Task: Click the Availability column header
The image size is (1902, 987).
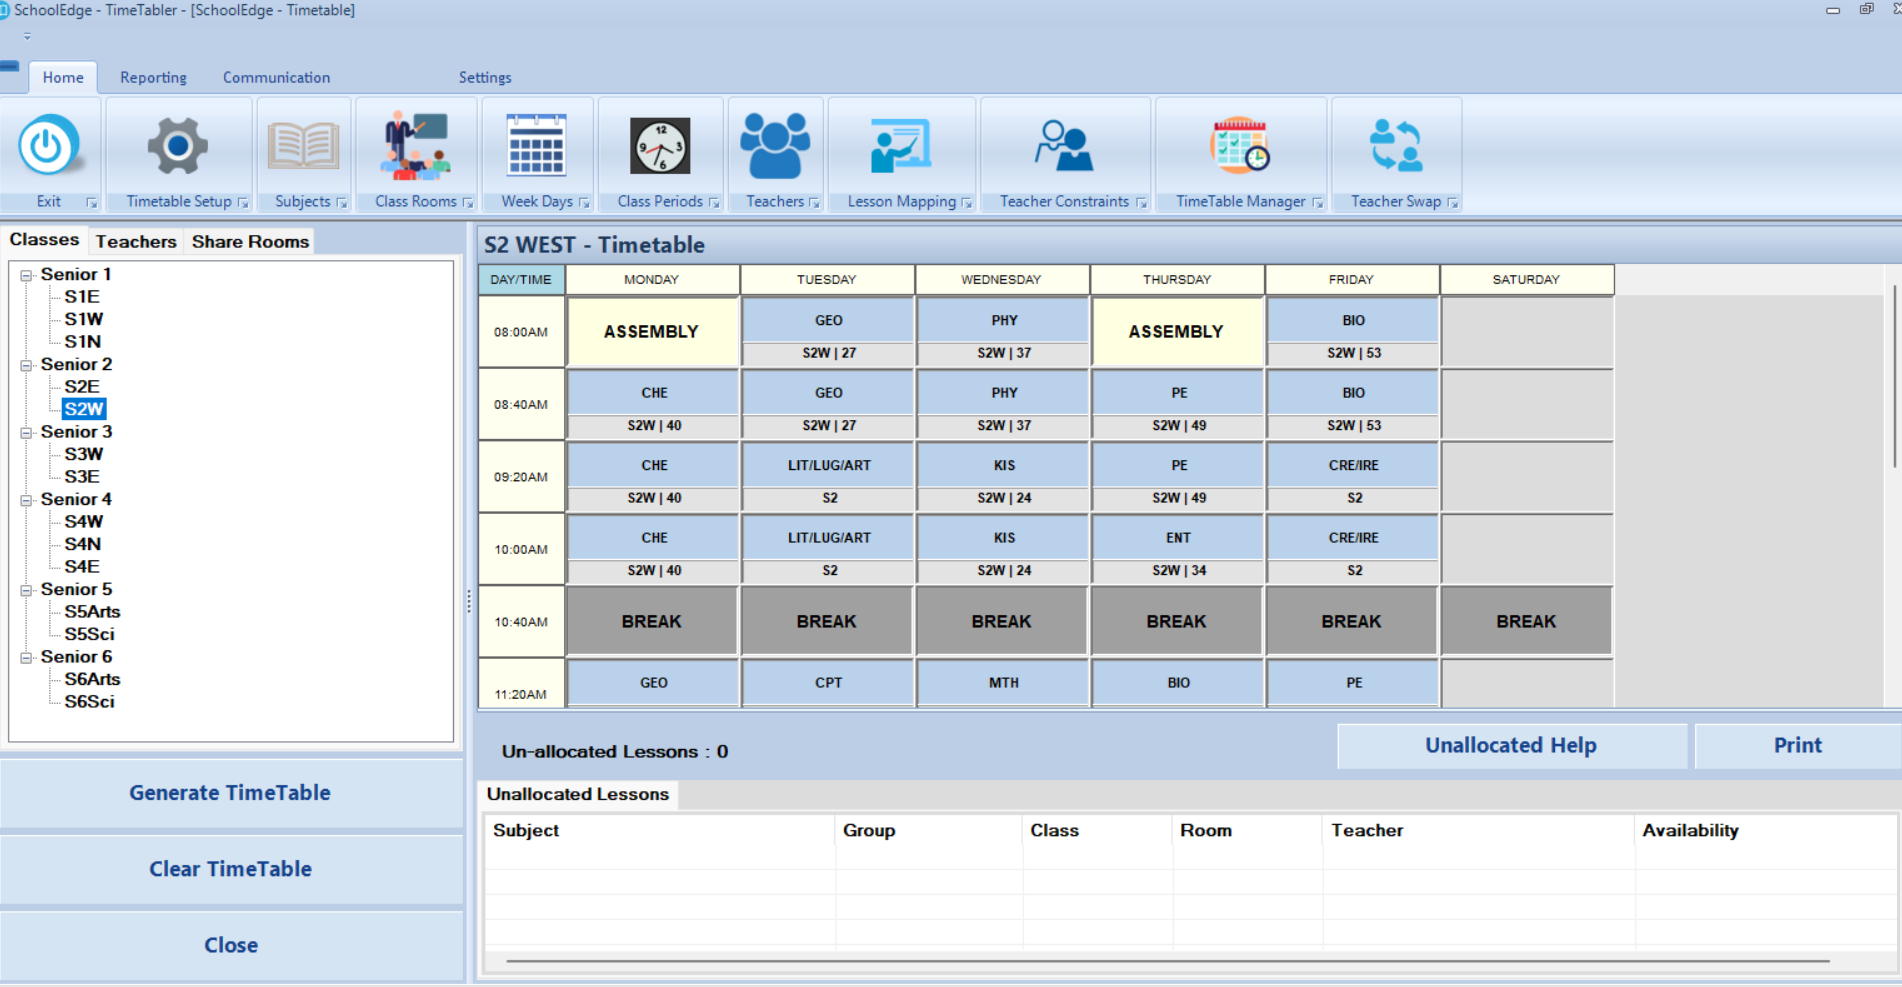Action: coord(1766,830)
